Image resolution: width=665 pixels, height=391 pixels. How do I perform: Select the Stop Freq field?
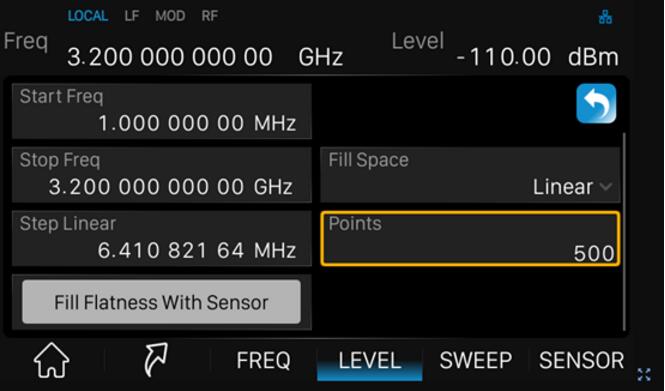pyautogui.click(x=162, y=175)
